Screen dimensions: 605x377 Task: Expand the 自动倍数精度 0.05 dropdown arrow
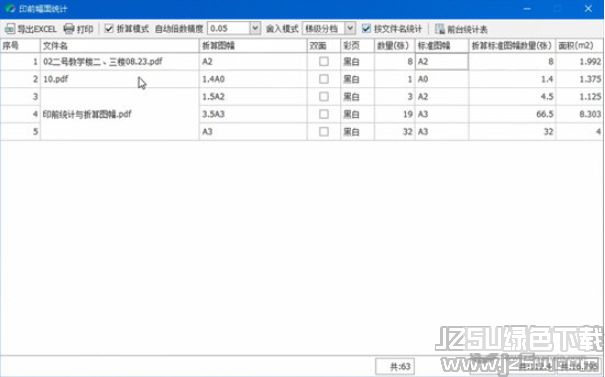255,29
